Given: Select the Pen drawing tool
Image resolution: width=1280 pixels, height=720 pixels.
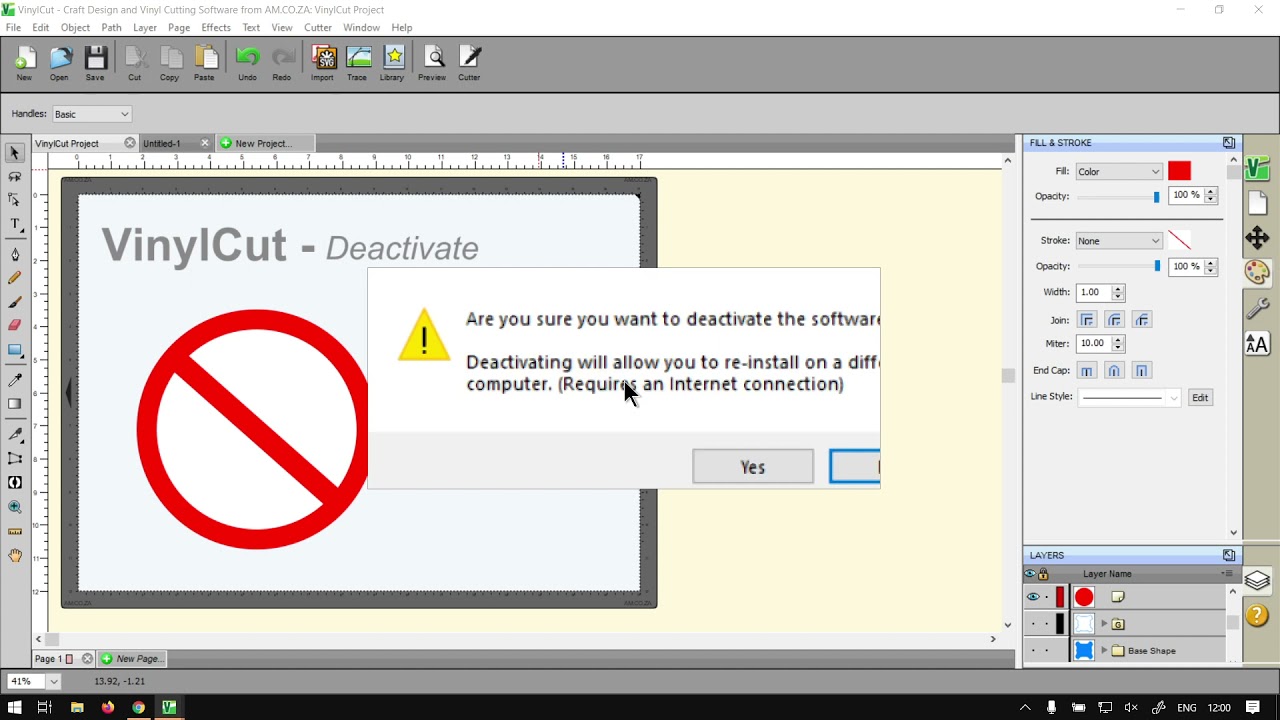Looking at the screenshot, I should pyautogui.click(x=15, y=254).
